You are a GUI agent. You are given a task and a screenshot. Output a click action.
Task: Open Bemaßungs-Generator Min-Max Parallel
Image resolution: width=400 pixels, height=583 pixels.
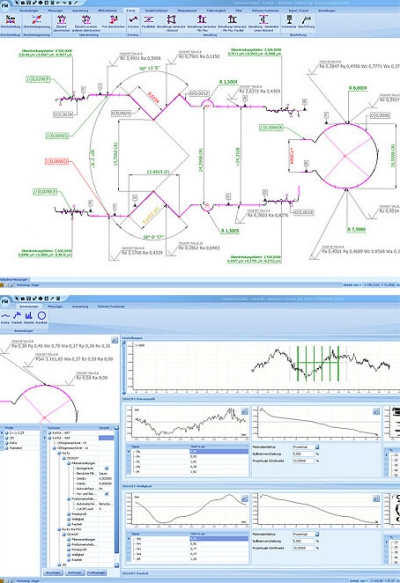point(232,22)
